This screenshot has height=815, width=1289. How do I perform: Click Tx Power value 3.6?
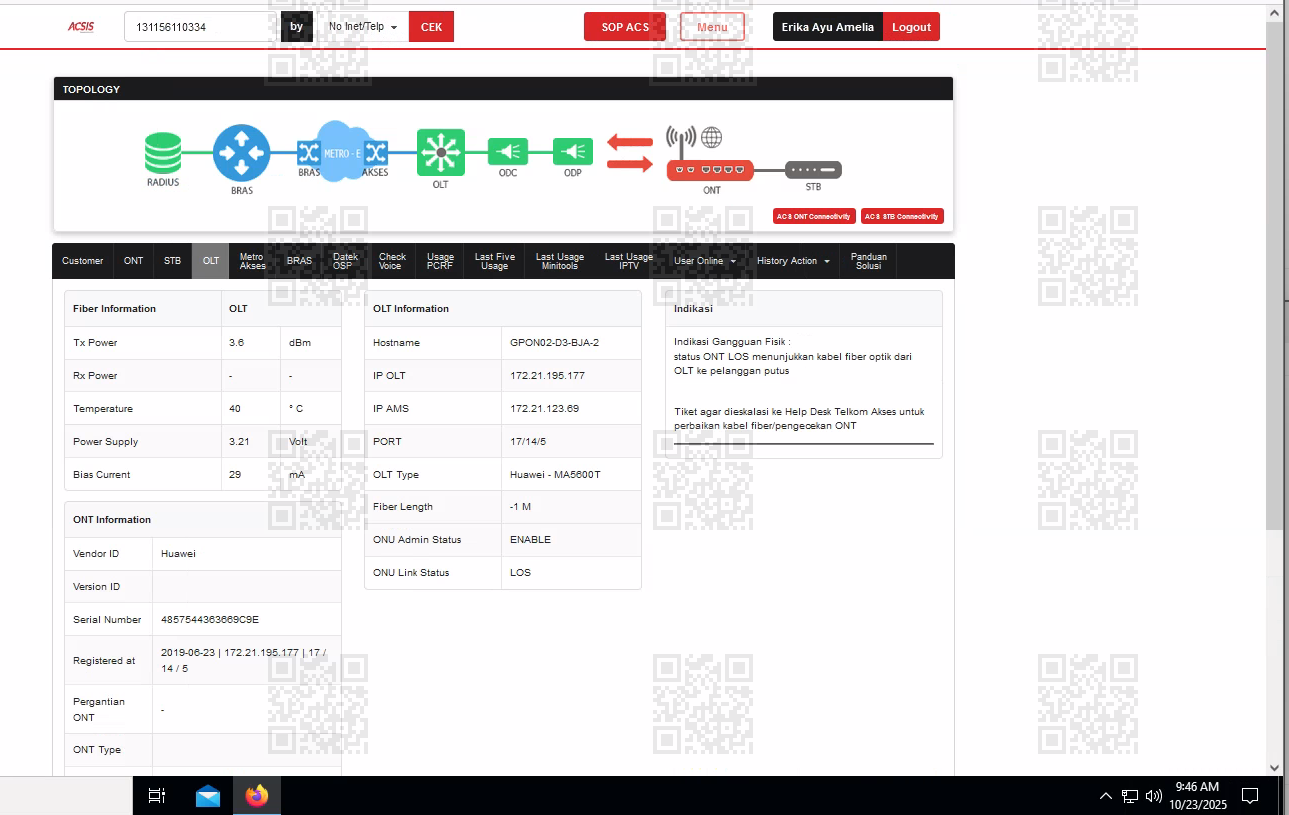click(237, 343)
